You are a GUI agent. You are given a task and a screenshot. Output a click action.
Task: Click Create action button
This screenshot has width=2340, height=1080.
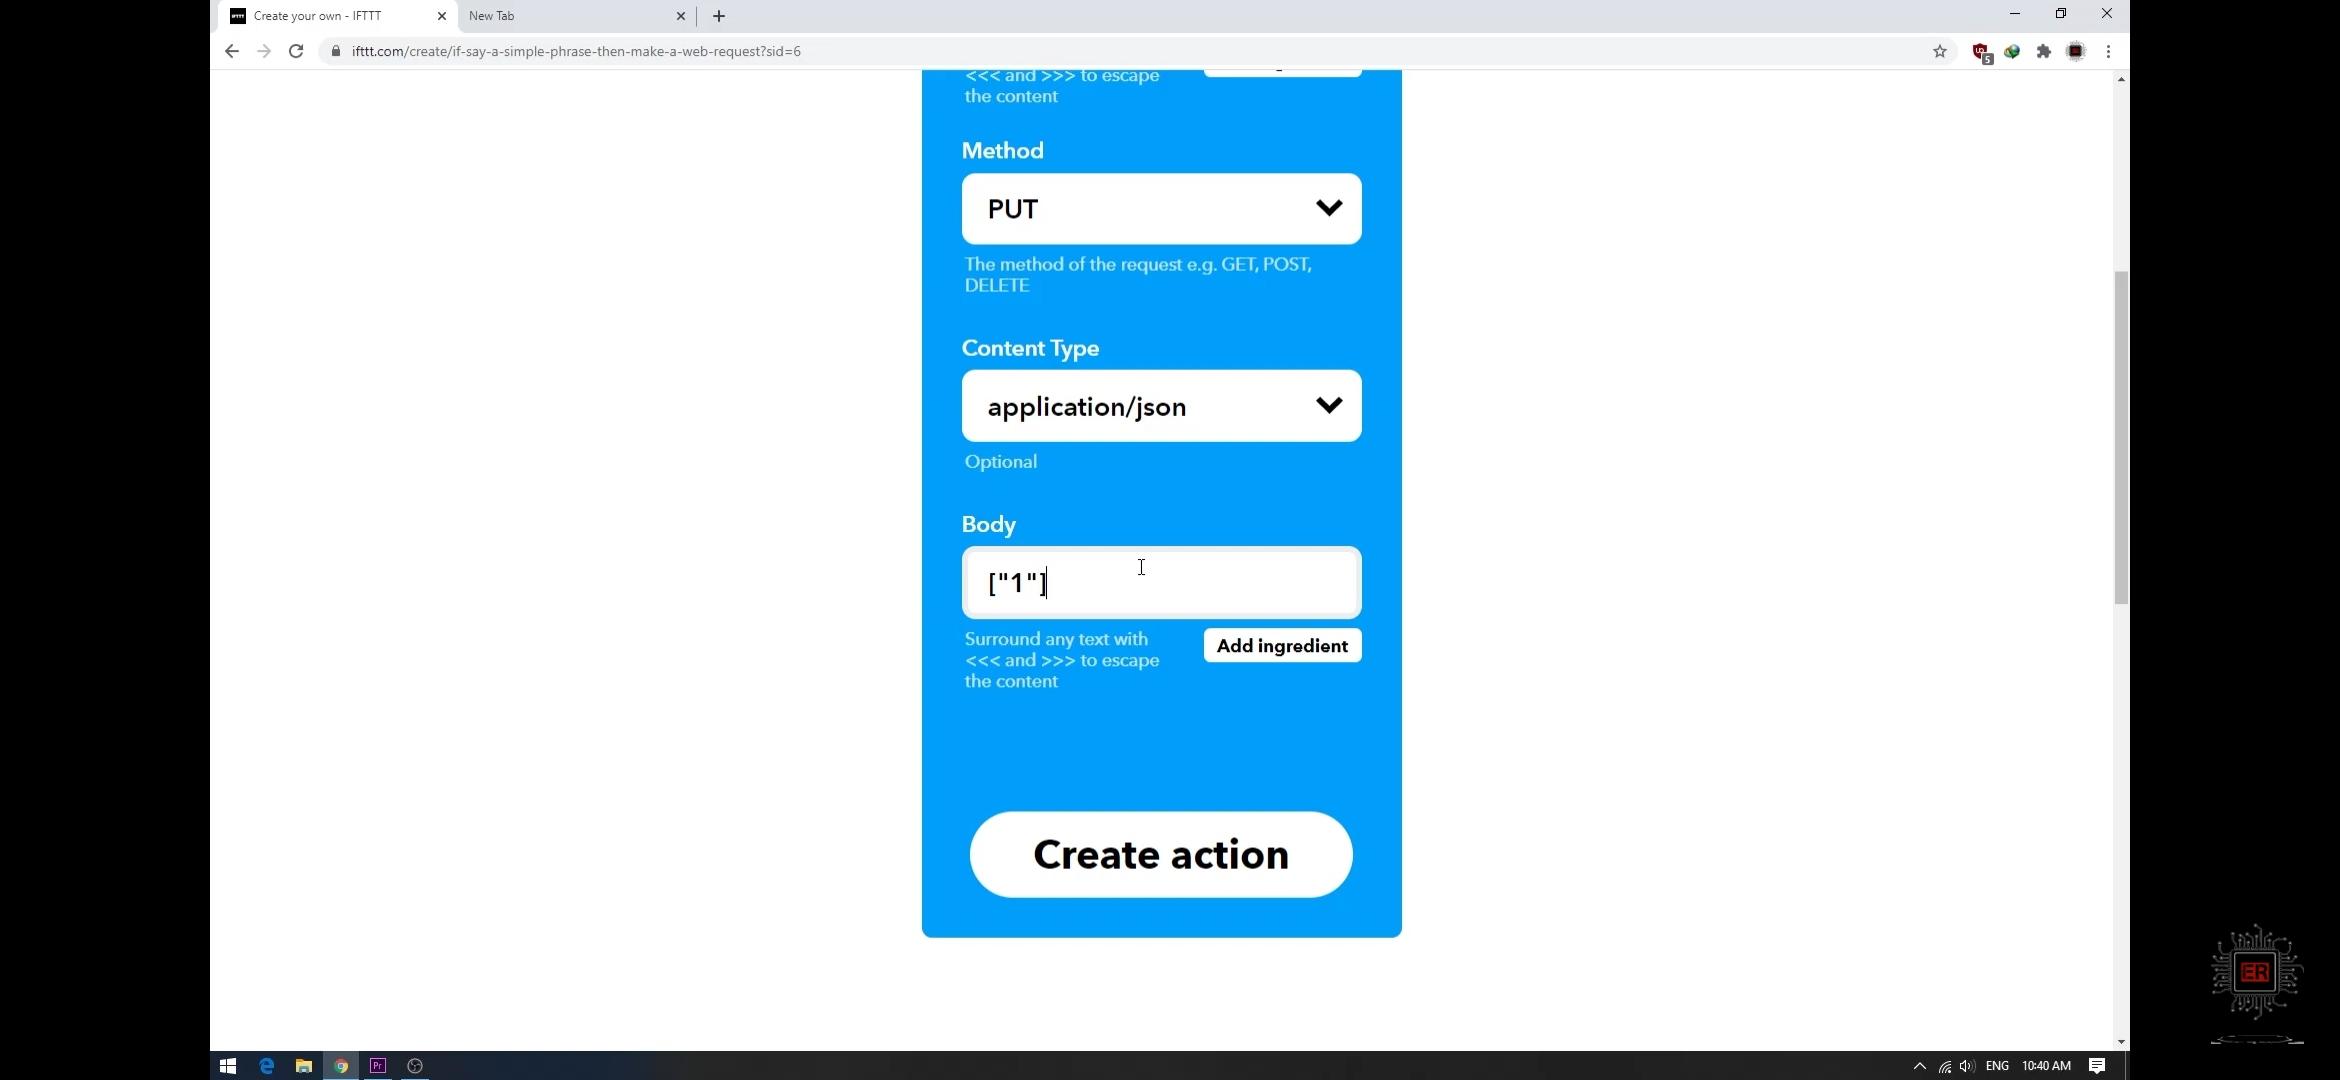pos(1161,853)
